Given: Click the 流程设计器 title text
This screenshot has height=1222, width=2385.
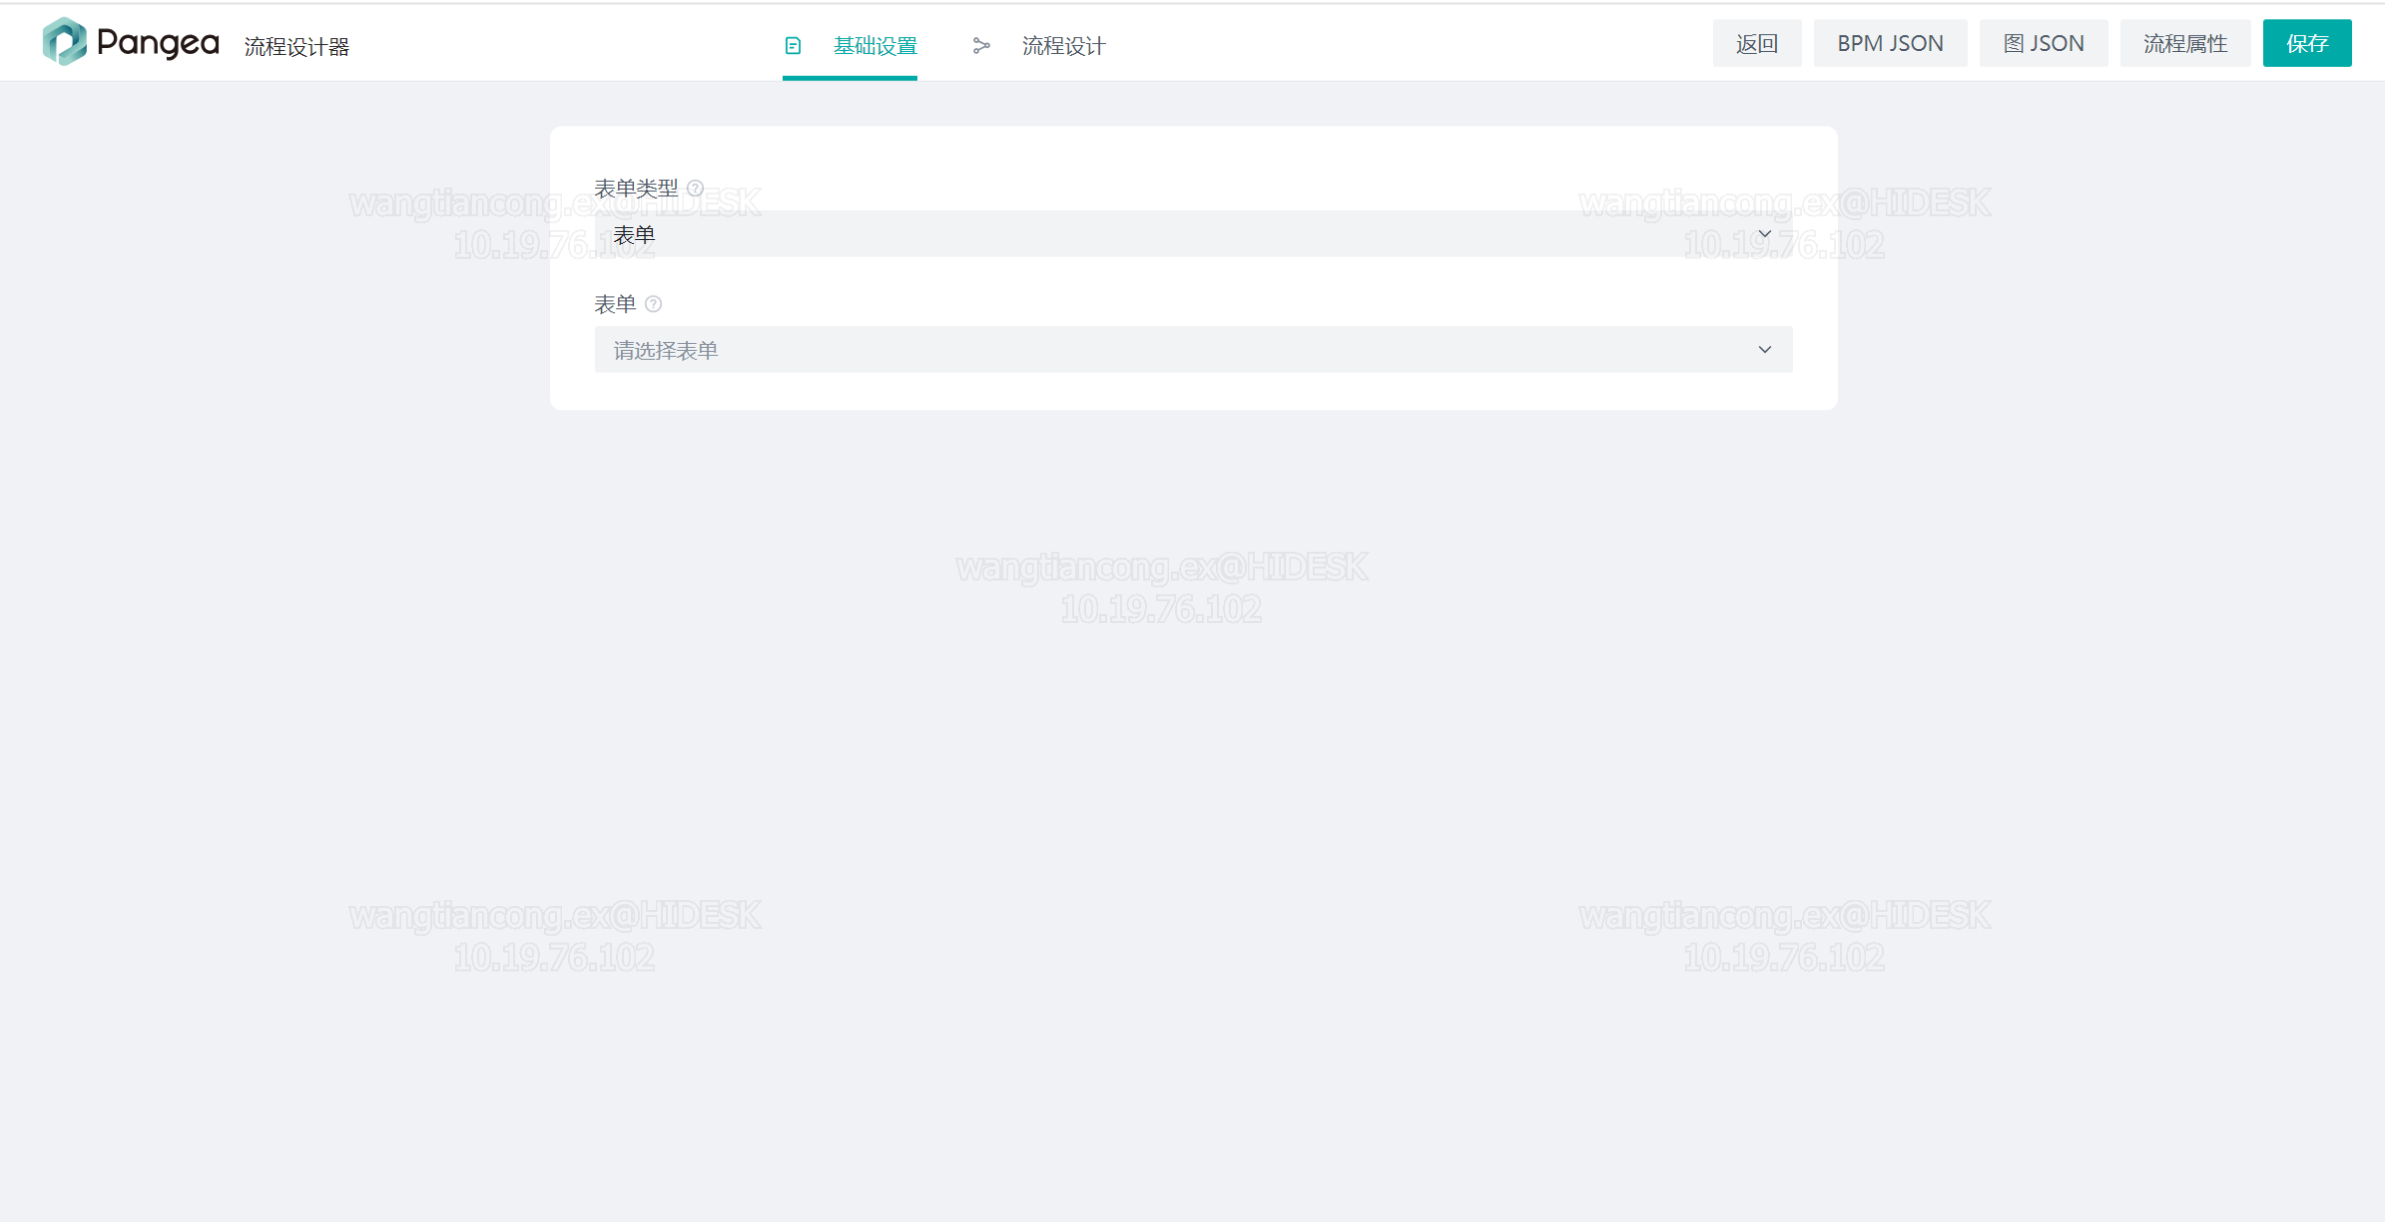Looking at the screenshot, I should tap(297, 47).
